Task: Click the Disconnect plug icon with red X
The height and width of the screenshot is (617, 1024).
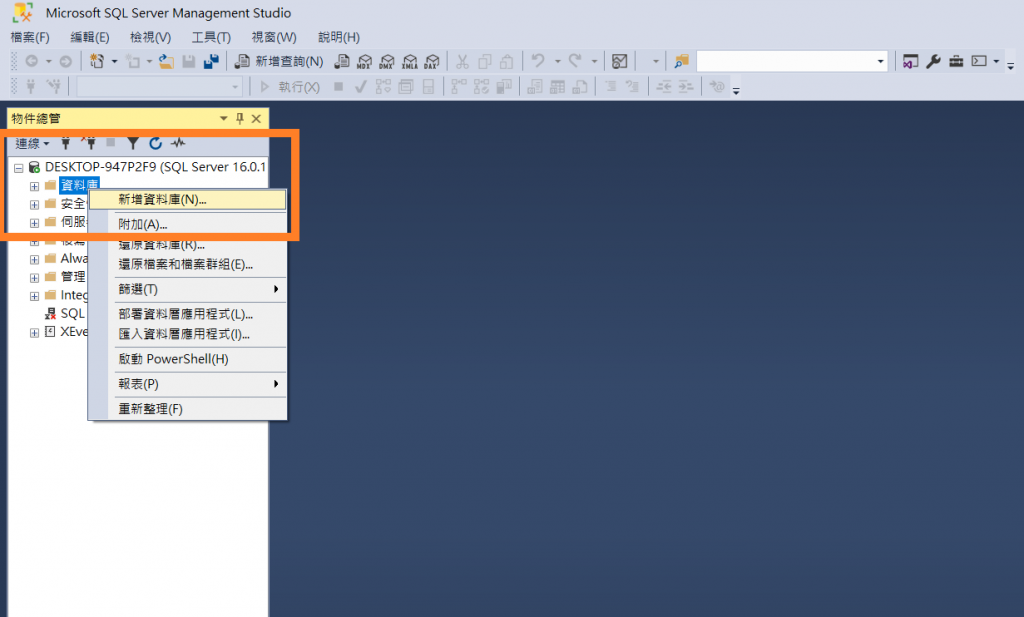Action: tap(89, 143)
